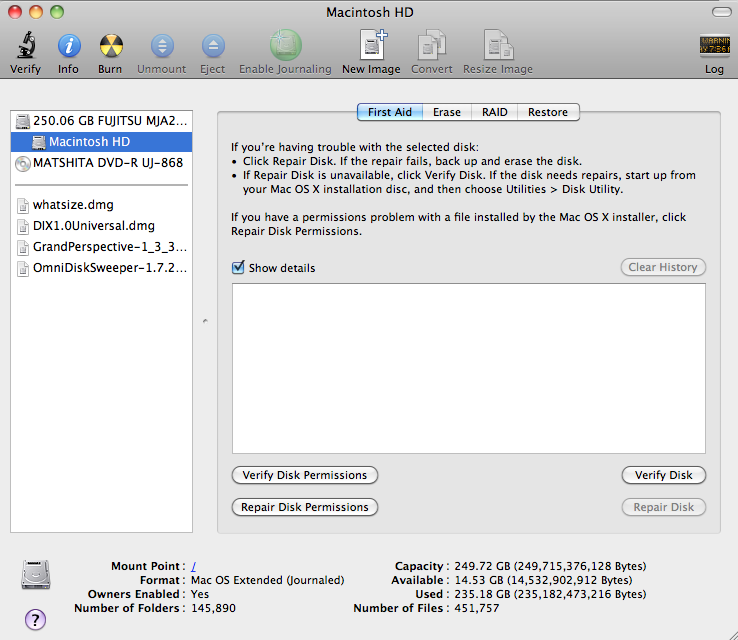Open the mount point "/" link
The width and height of the screenshot is (738, 640).
coord(193,566)
